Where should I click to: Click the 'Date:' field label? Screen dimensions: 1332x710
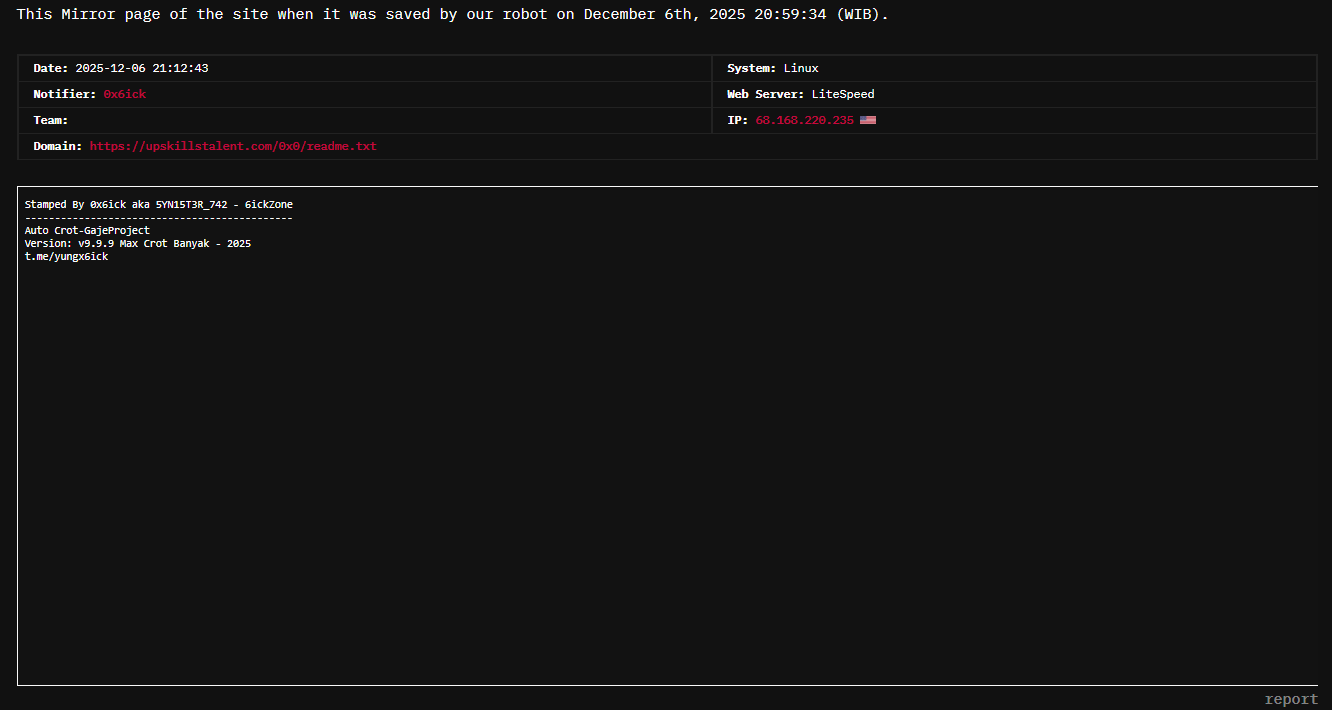(x=51, y=68)
